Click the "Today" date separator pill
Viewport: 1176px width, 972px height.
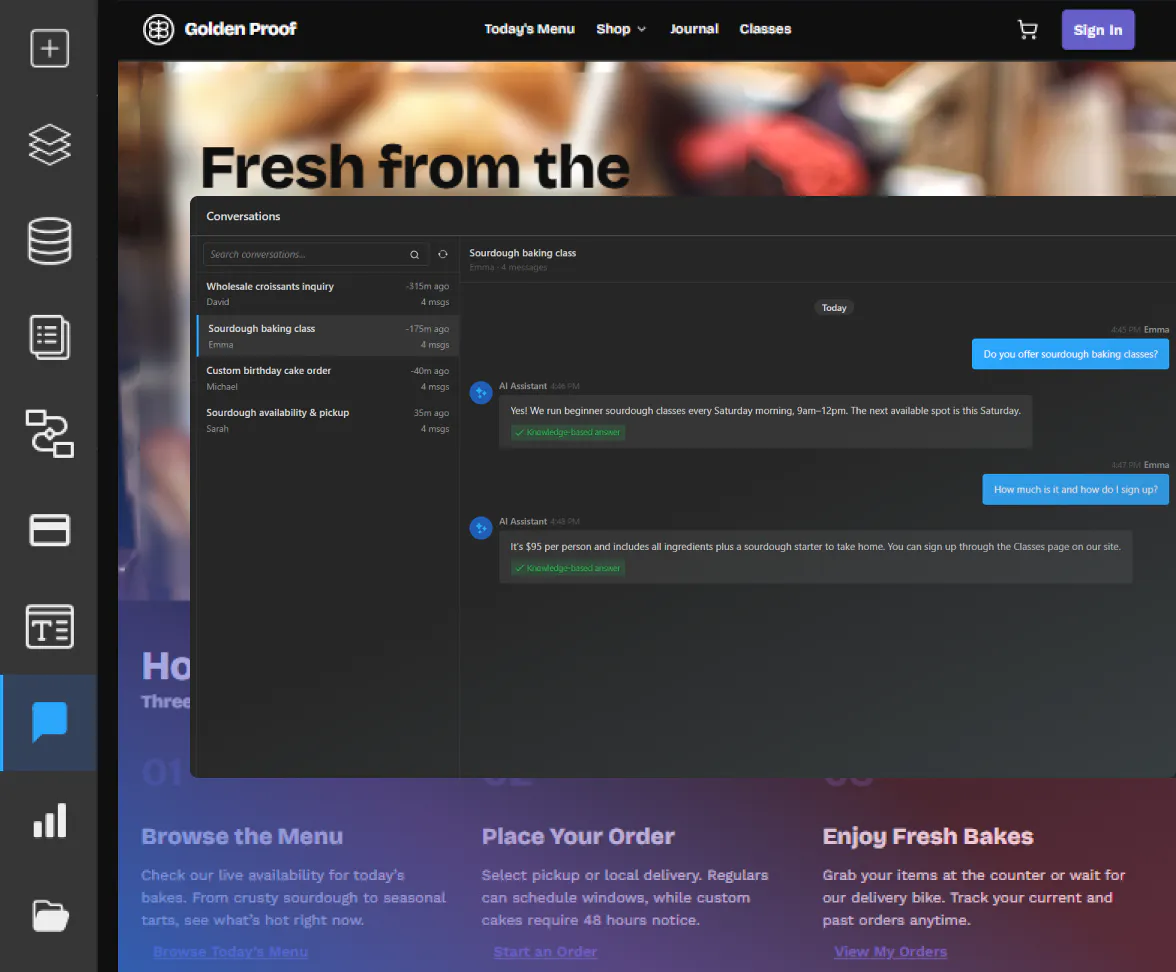click(834, 308)
